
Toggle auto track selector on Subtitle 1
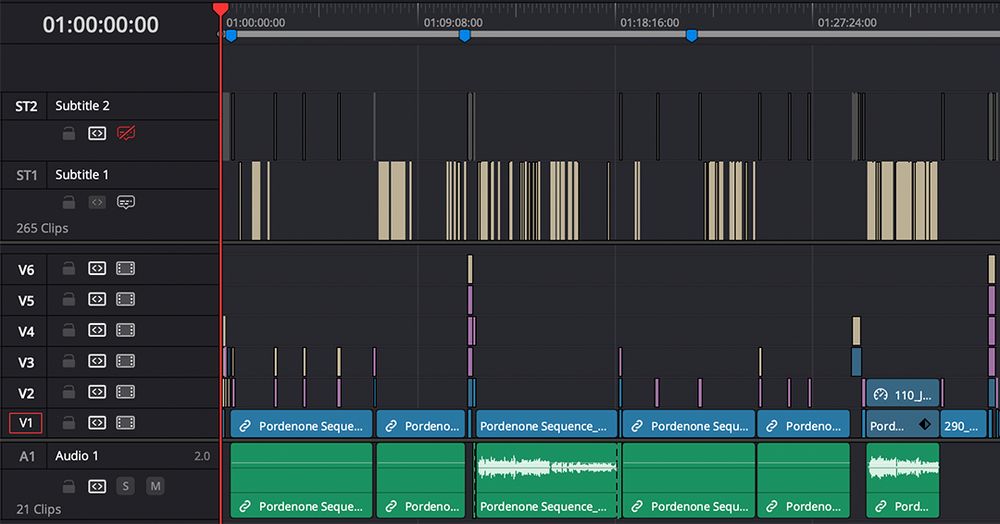click(x=97, y=202)
